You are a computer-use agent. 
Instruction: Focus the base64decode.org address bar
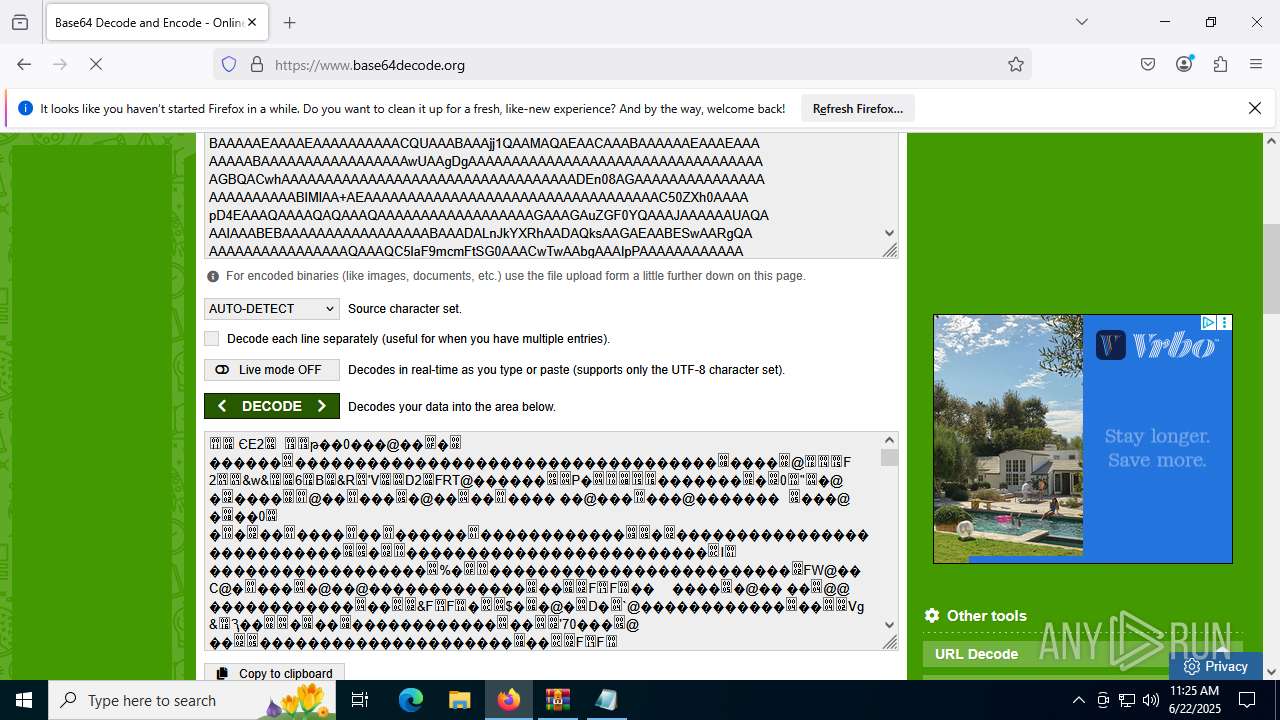click(x=620, y=64)
